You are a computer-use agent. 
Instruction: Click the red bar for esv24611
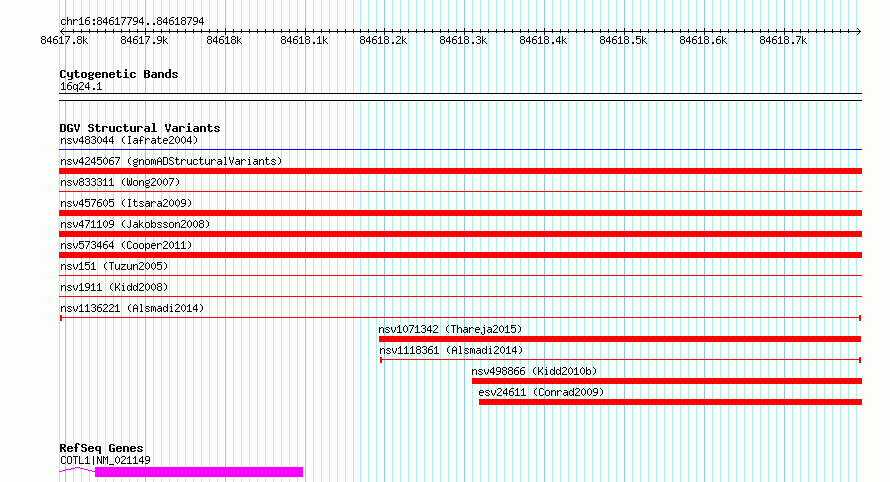[670, 402]
